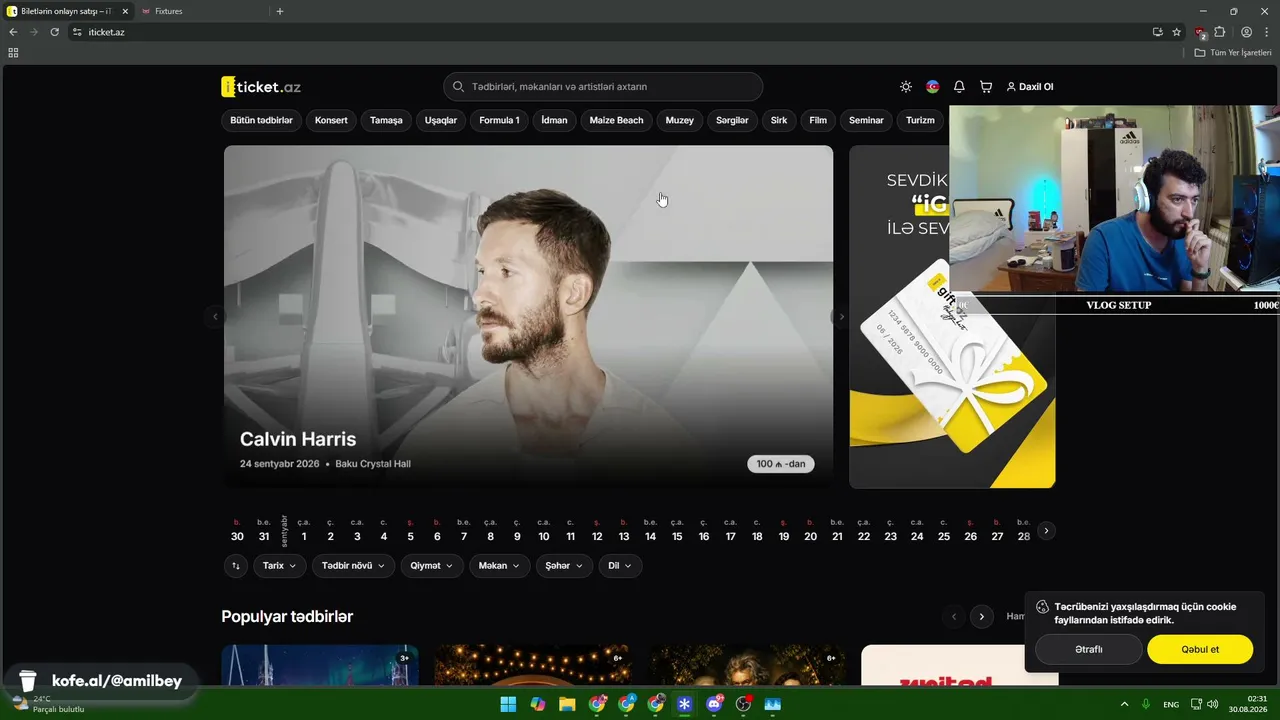
Task: Click the iticket.az address bar
Action: 610,32
